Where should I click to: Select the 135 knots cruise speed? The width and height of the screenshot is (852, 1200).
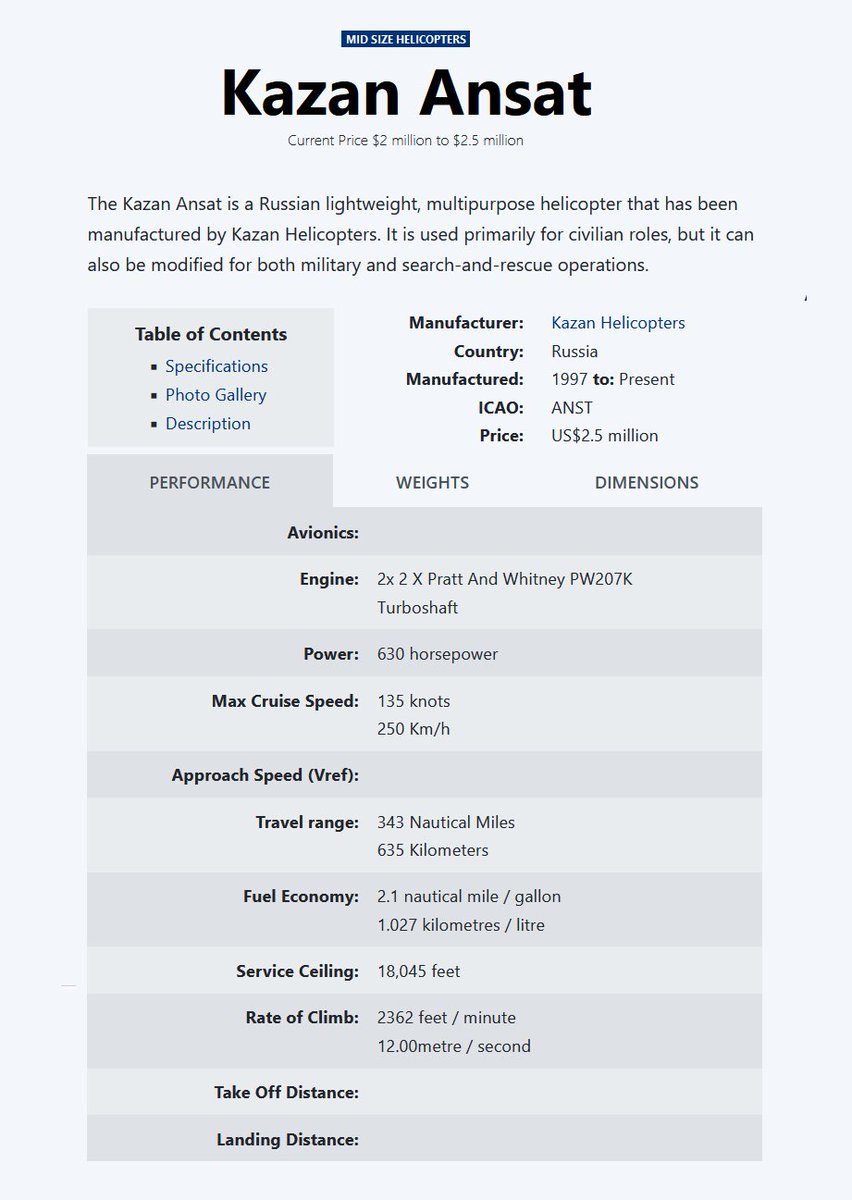(414, 701)
